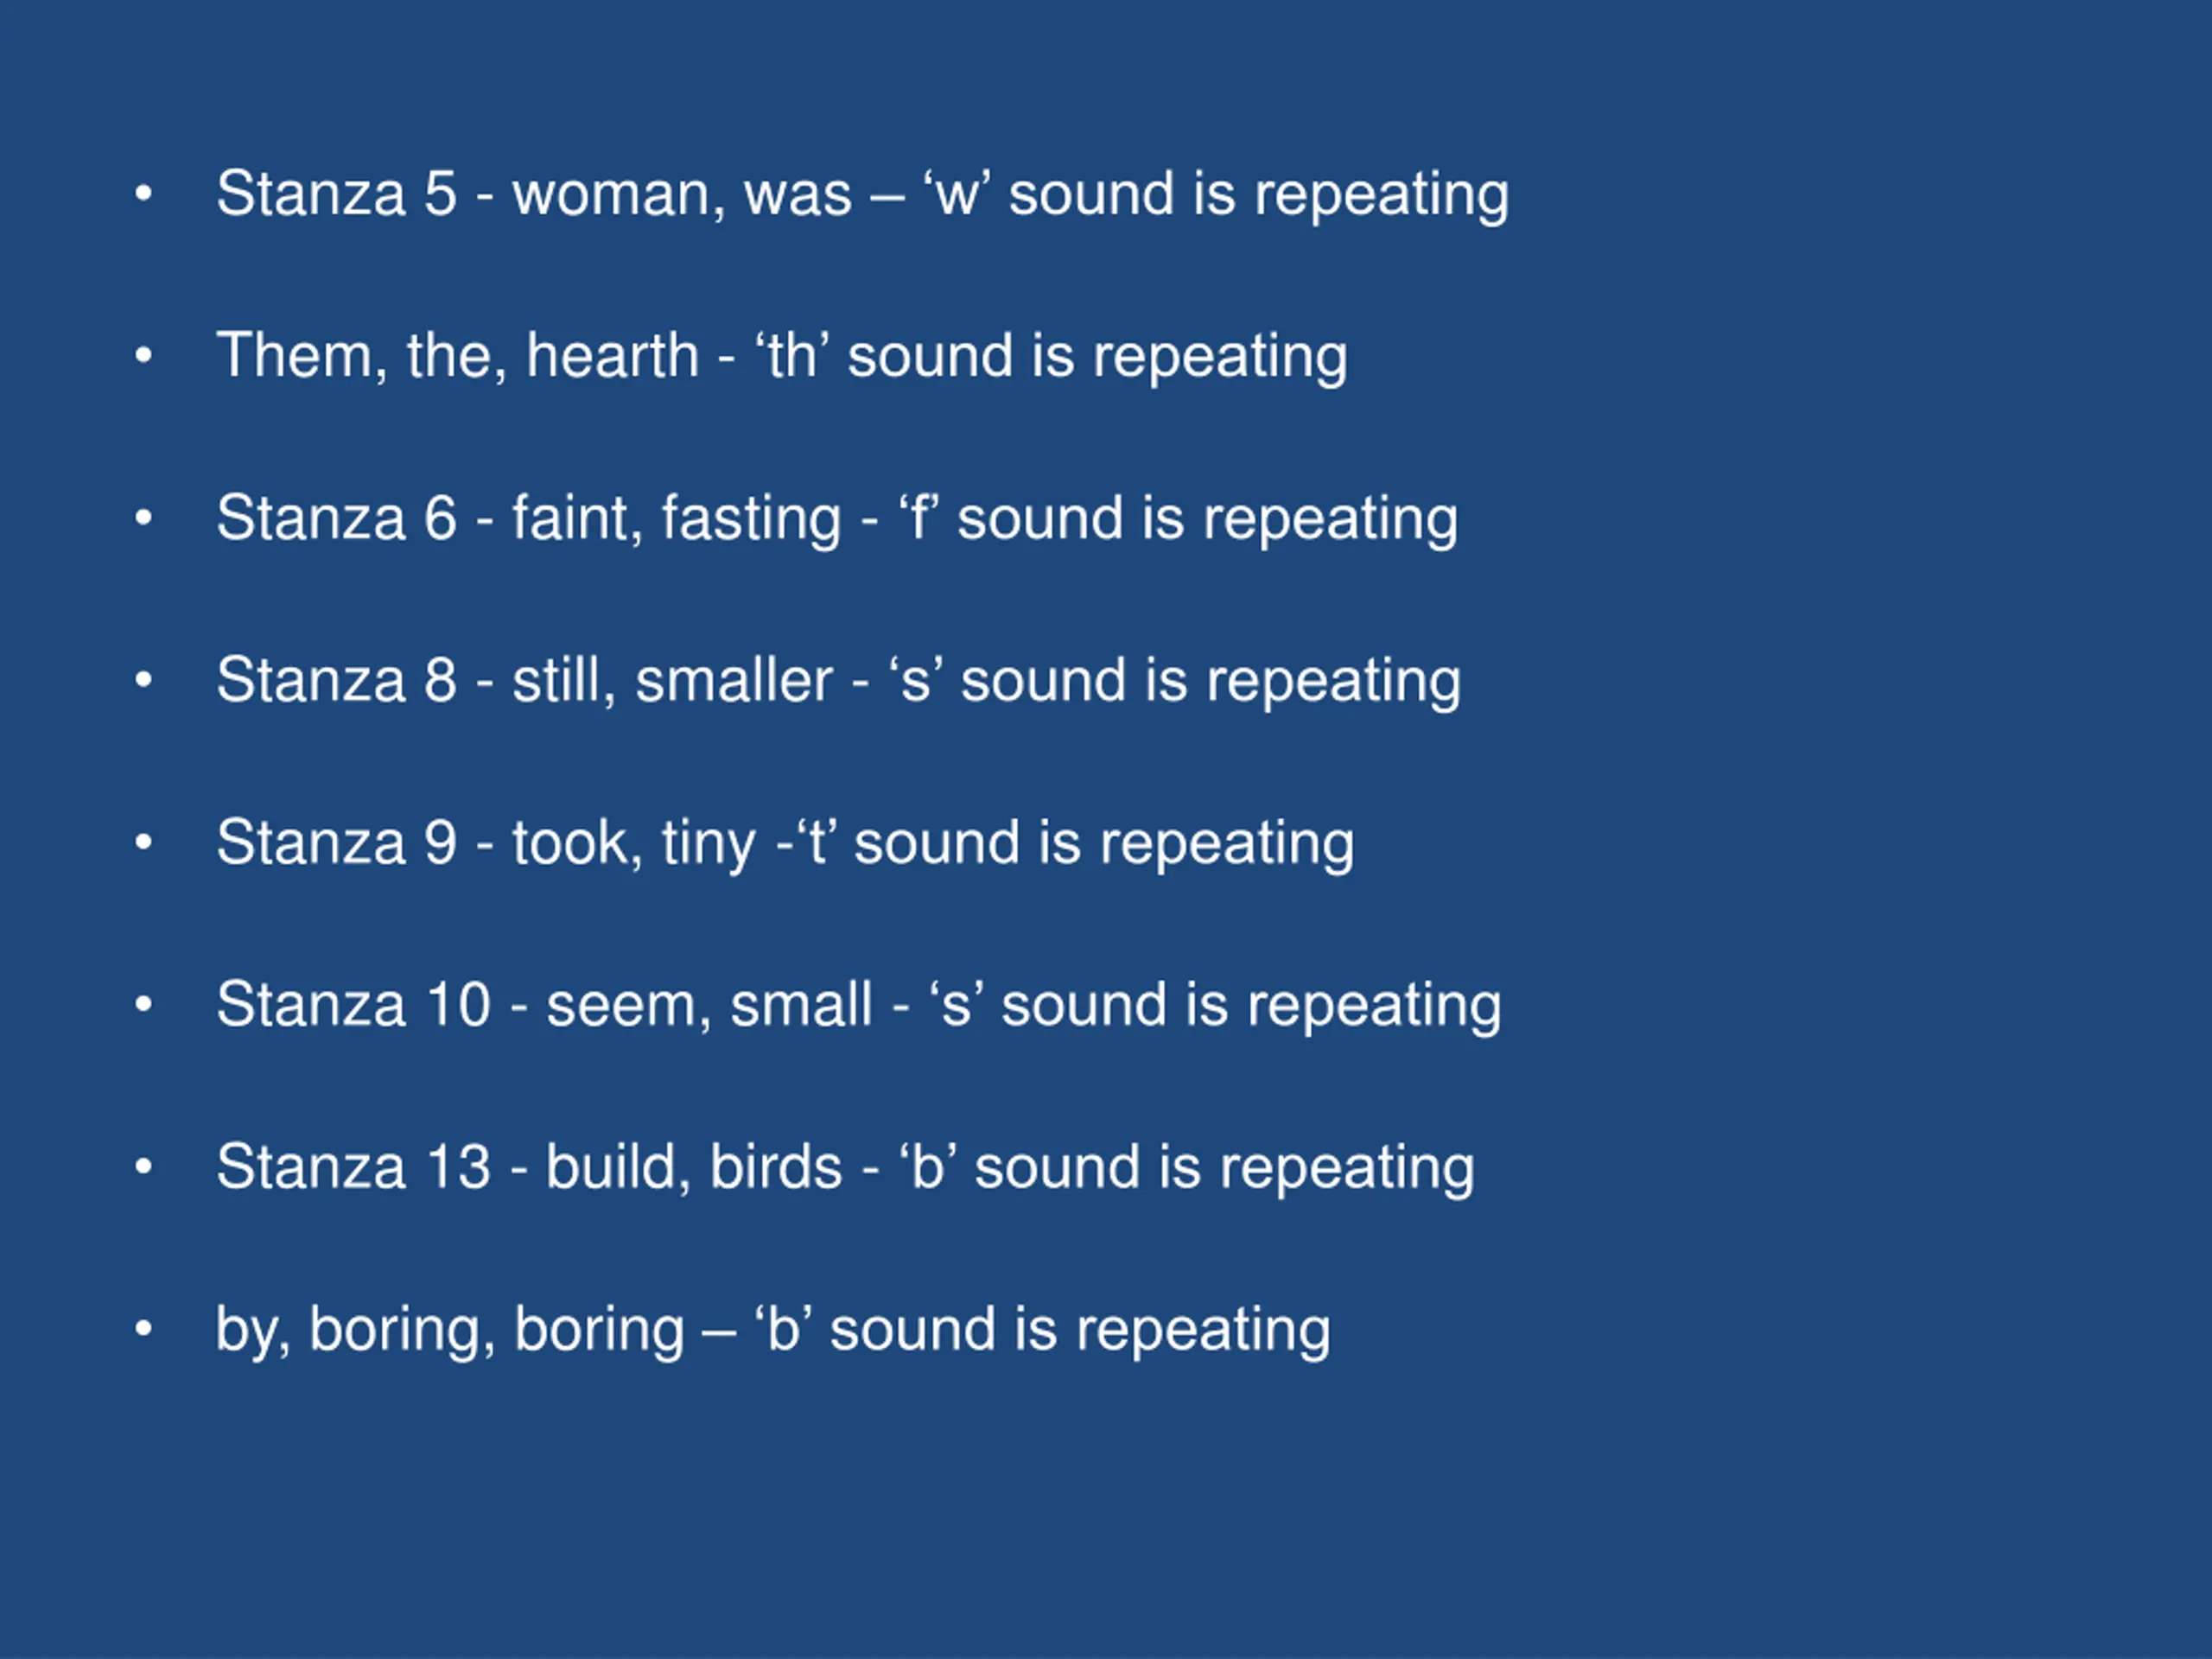
Task: Click the bullet before Stanza 10
Action: coord(144,1004)
